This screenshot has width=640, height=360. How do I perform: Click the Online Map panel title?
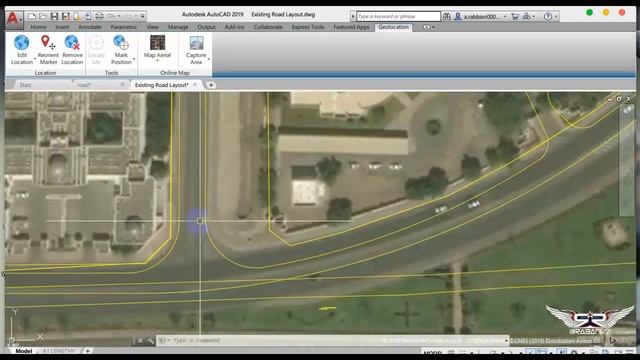pyautogui.click(x=175, y=73)
